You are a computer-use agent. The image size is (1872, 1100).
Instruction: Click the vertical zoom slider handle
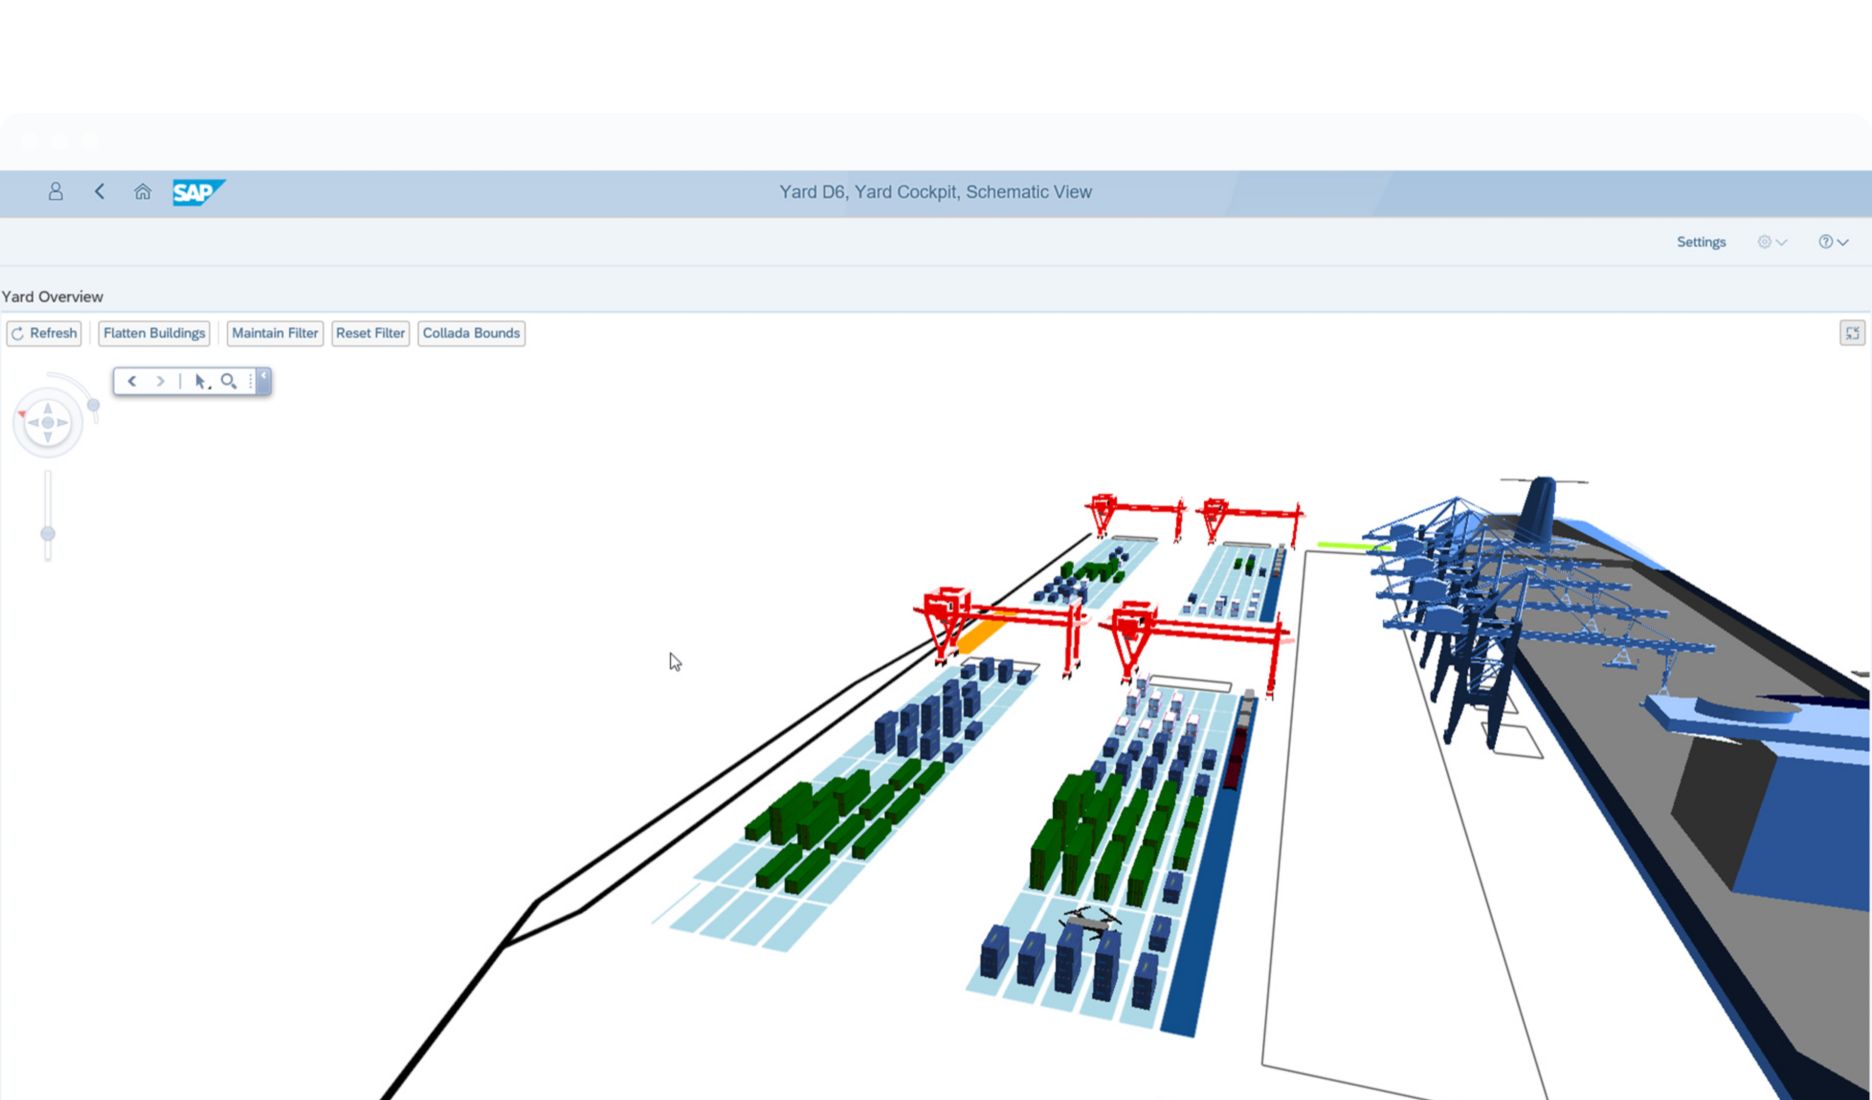48,534
